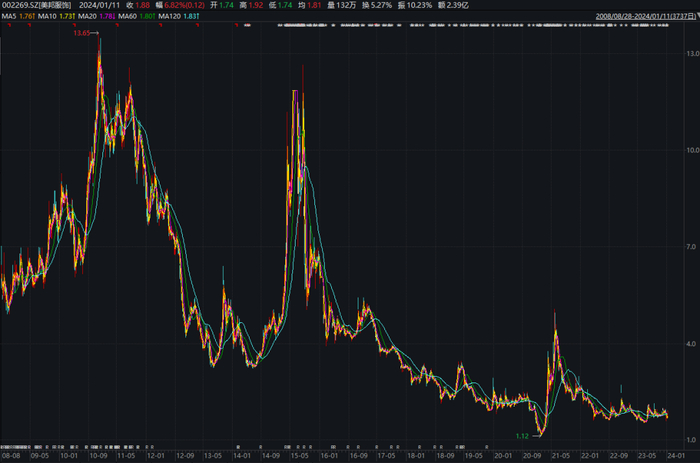The width and height of the screenshot is (700, 463).
Task: Click the 16-09 date axis label
Action: point(358,456)
